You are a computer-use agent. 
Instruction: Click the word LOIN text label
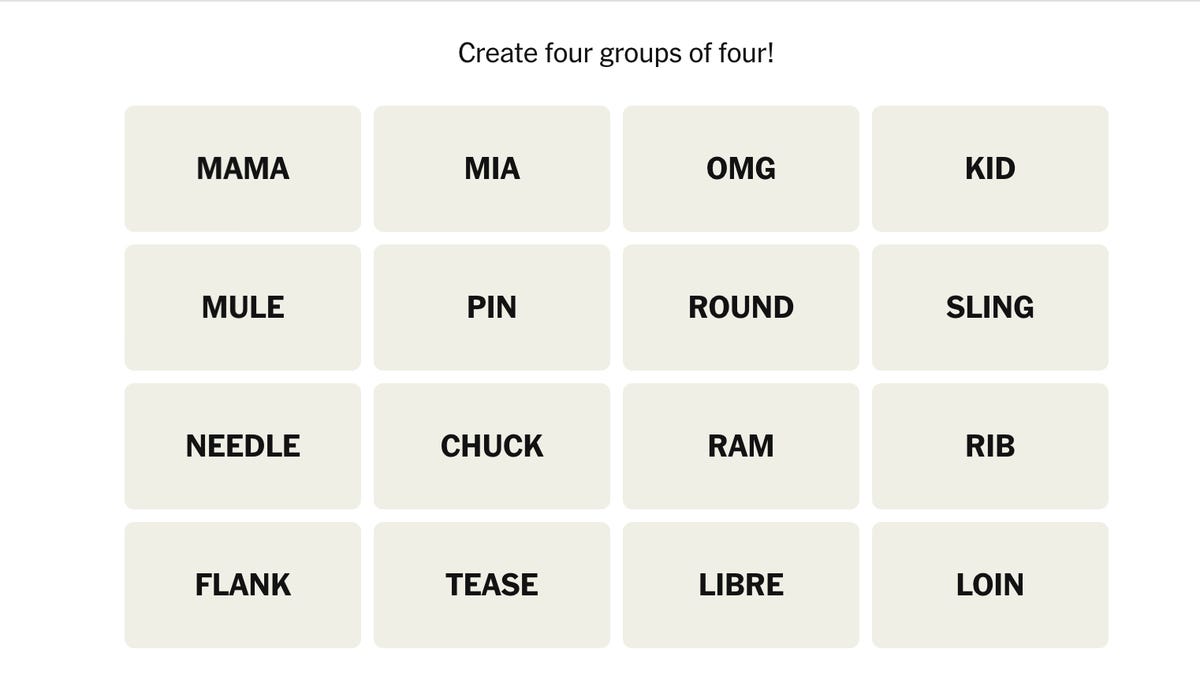[990, 585]
